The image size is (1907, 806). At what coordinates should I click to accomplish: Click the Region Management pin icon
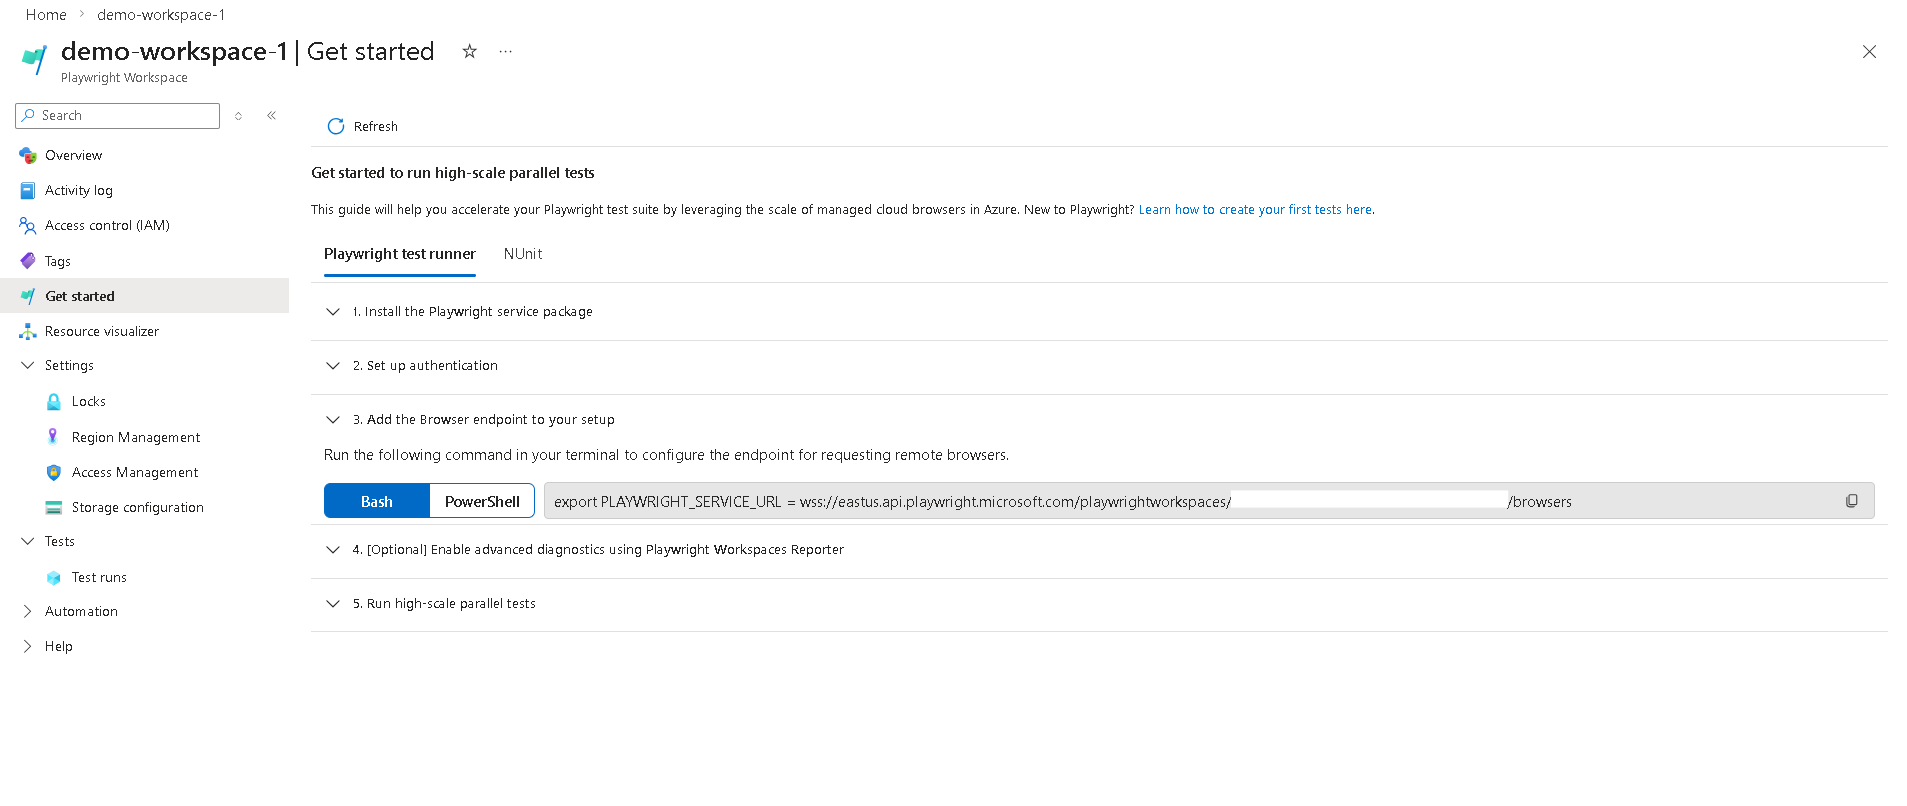click(x=53, y=437)
